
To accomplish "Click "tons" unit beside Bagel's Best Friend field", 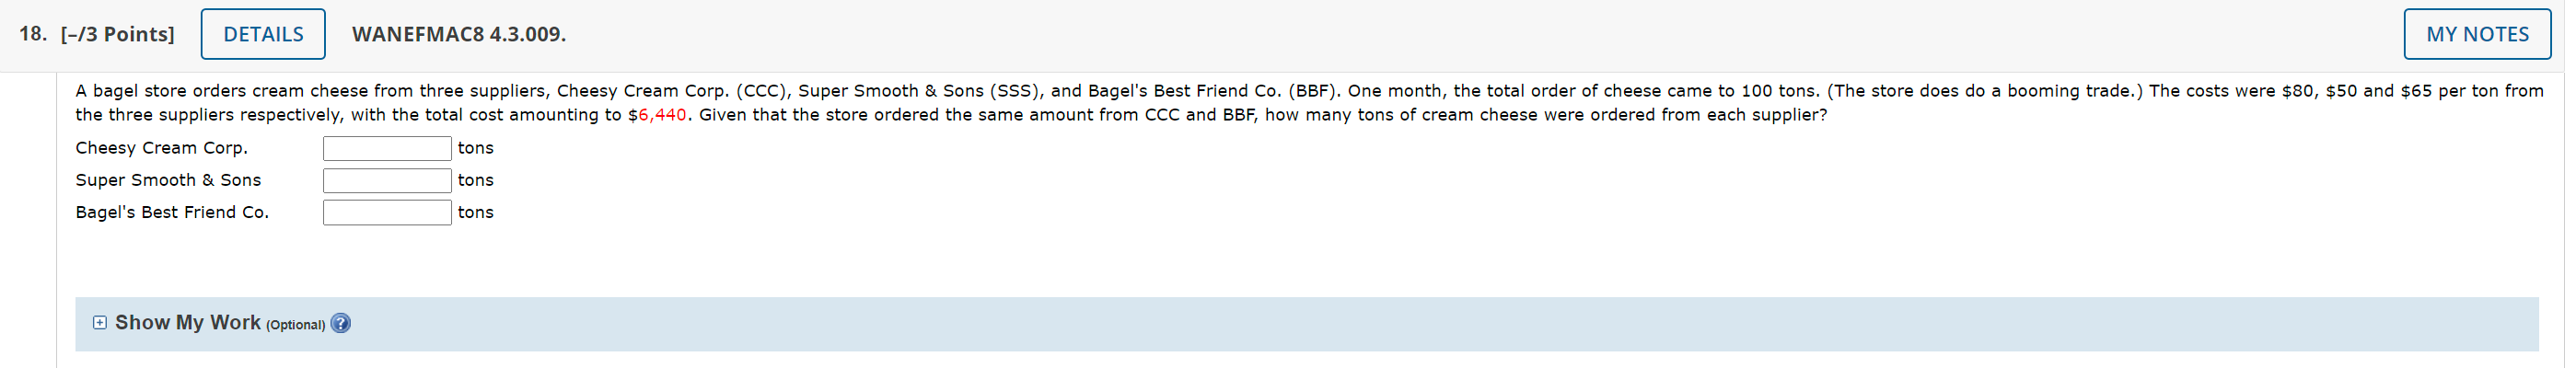I will (475, 212).
